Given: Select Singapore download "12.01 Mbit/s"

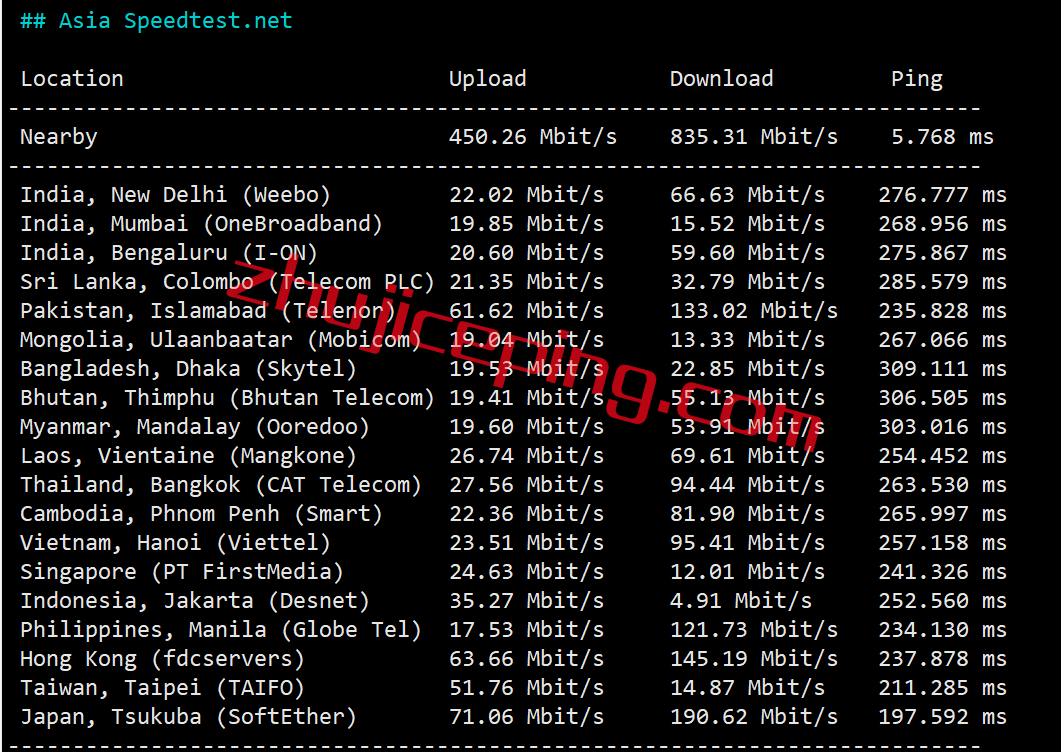Looking at the screenshot, I should [748, 573].
